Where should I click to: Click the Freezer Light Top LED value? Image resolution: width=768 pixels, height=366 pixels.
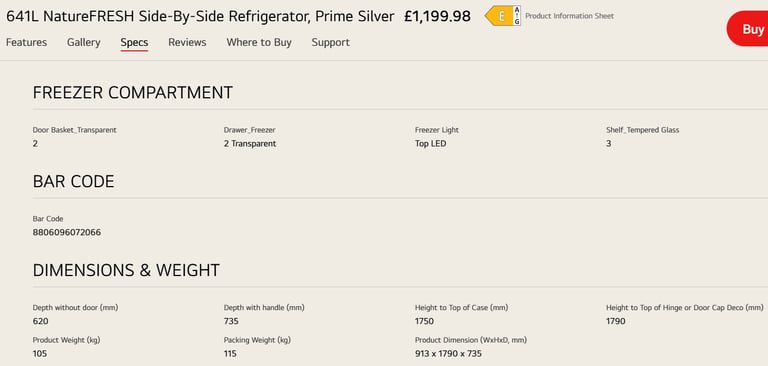click(x=431, y=144)
